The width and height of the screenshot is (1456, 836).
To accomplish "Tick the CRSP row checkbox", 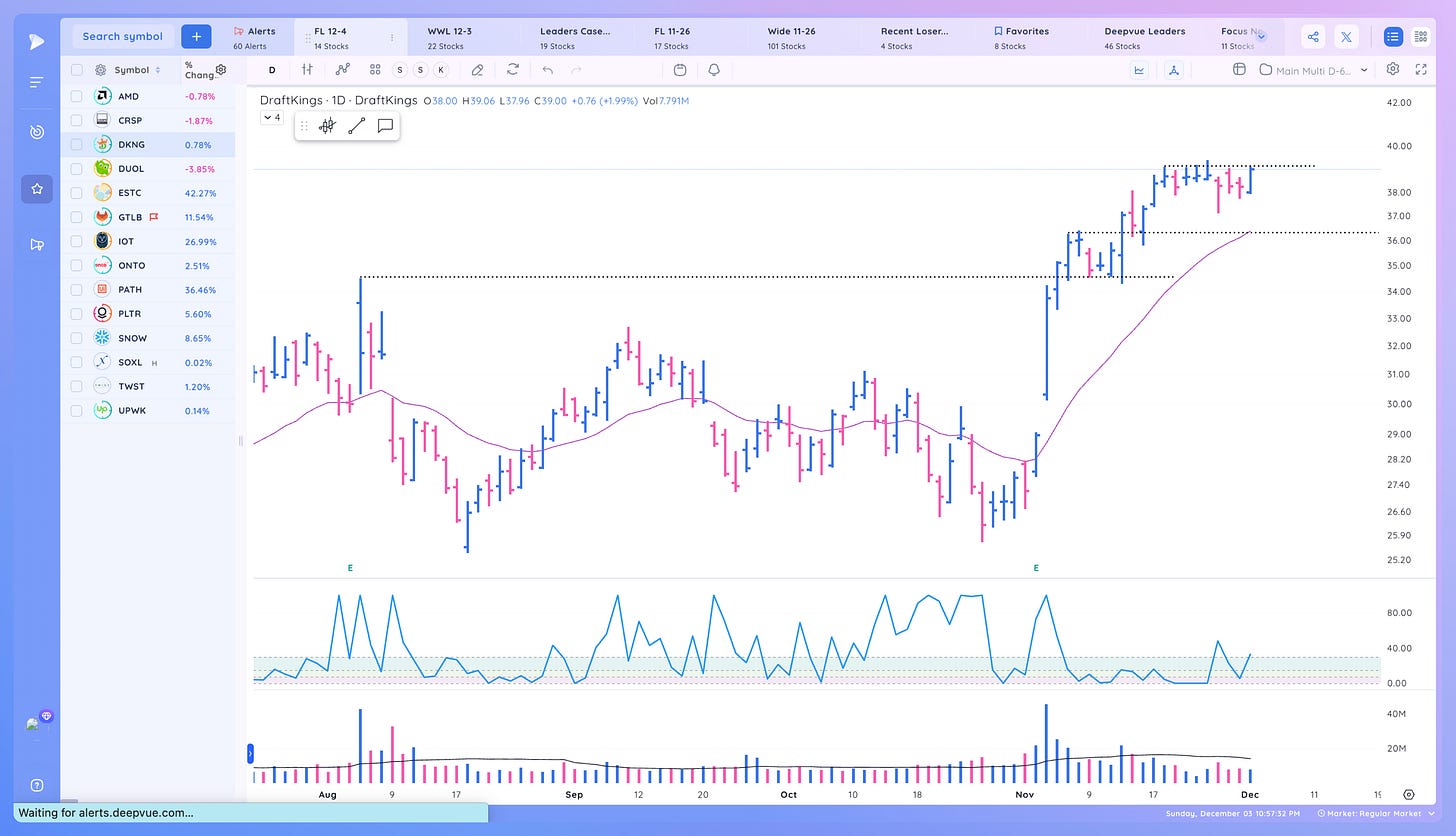I will pyautogui.click(x=77, y=120).
